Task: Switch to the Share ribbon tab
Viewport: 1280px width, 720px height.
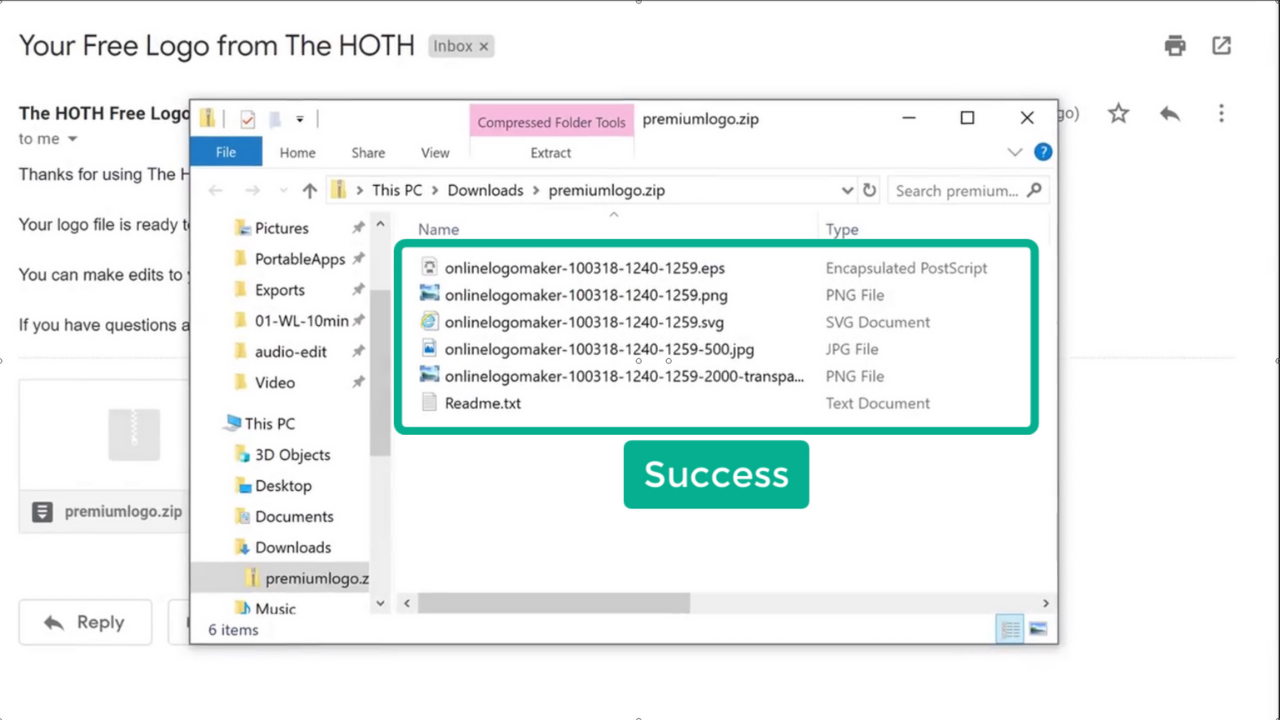Action: click(368, 153)
